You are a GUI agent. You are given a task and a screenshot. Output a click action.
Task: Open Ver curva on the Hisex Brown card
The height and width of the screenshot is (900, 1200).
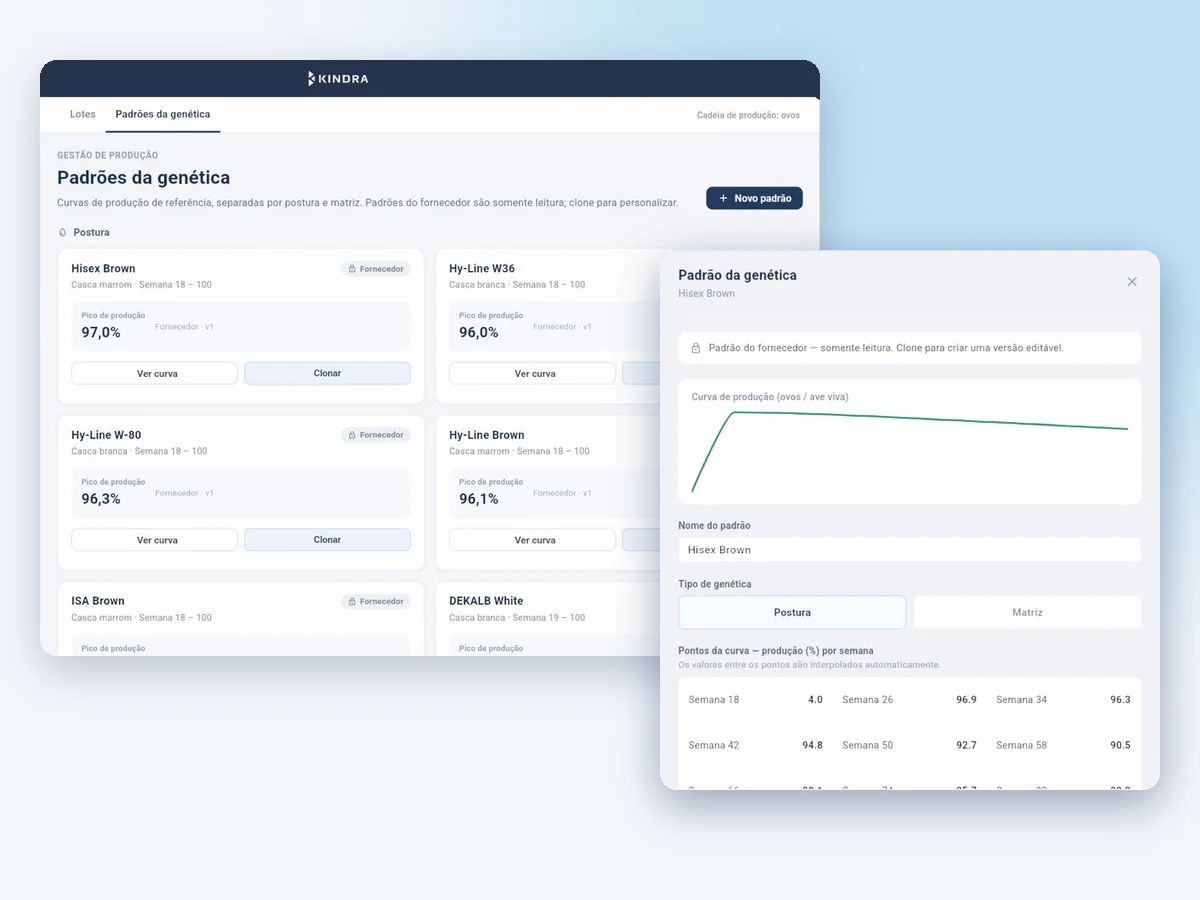pyautogui.click(x=154, y=373)
